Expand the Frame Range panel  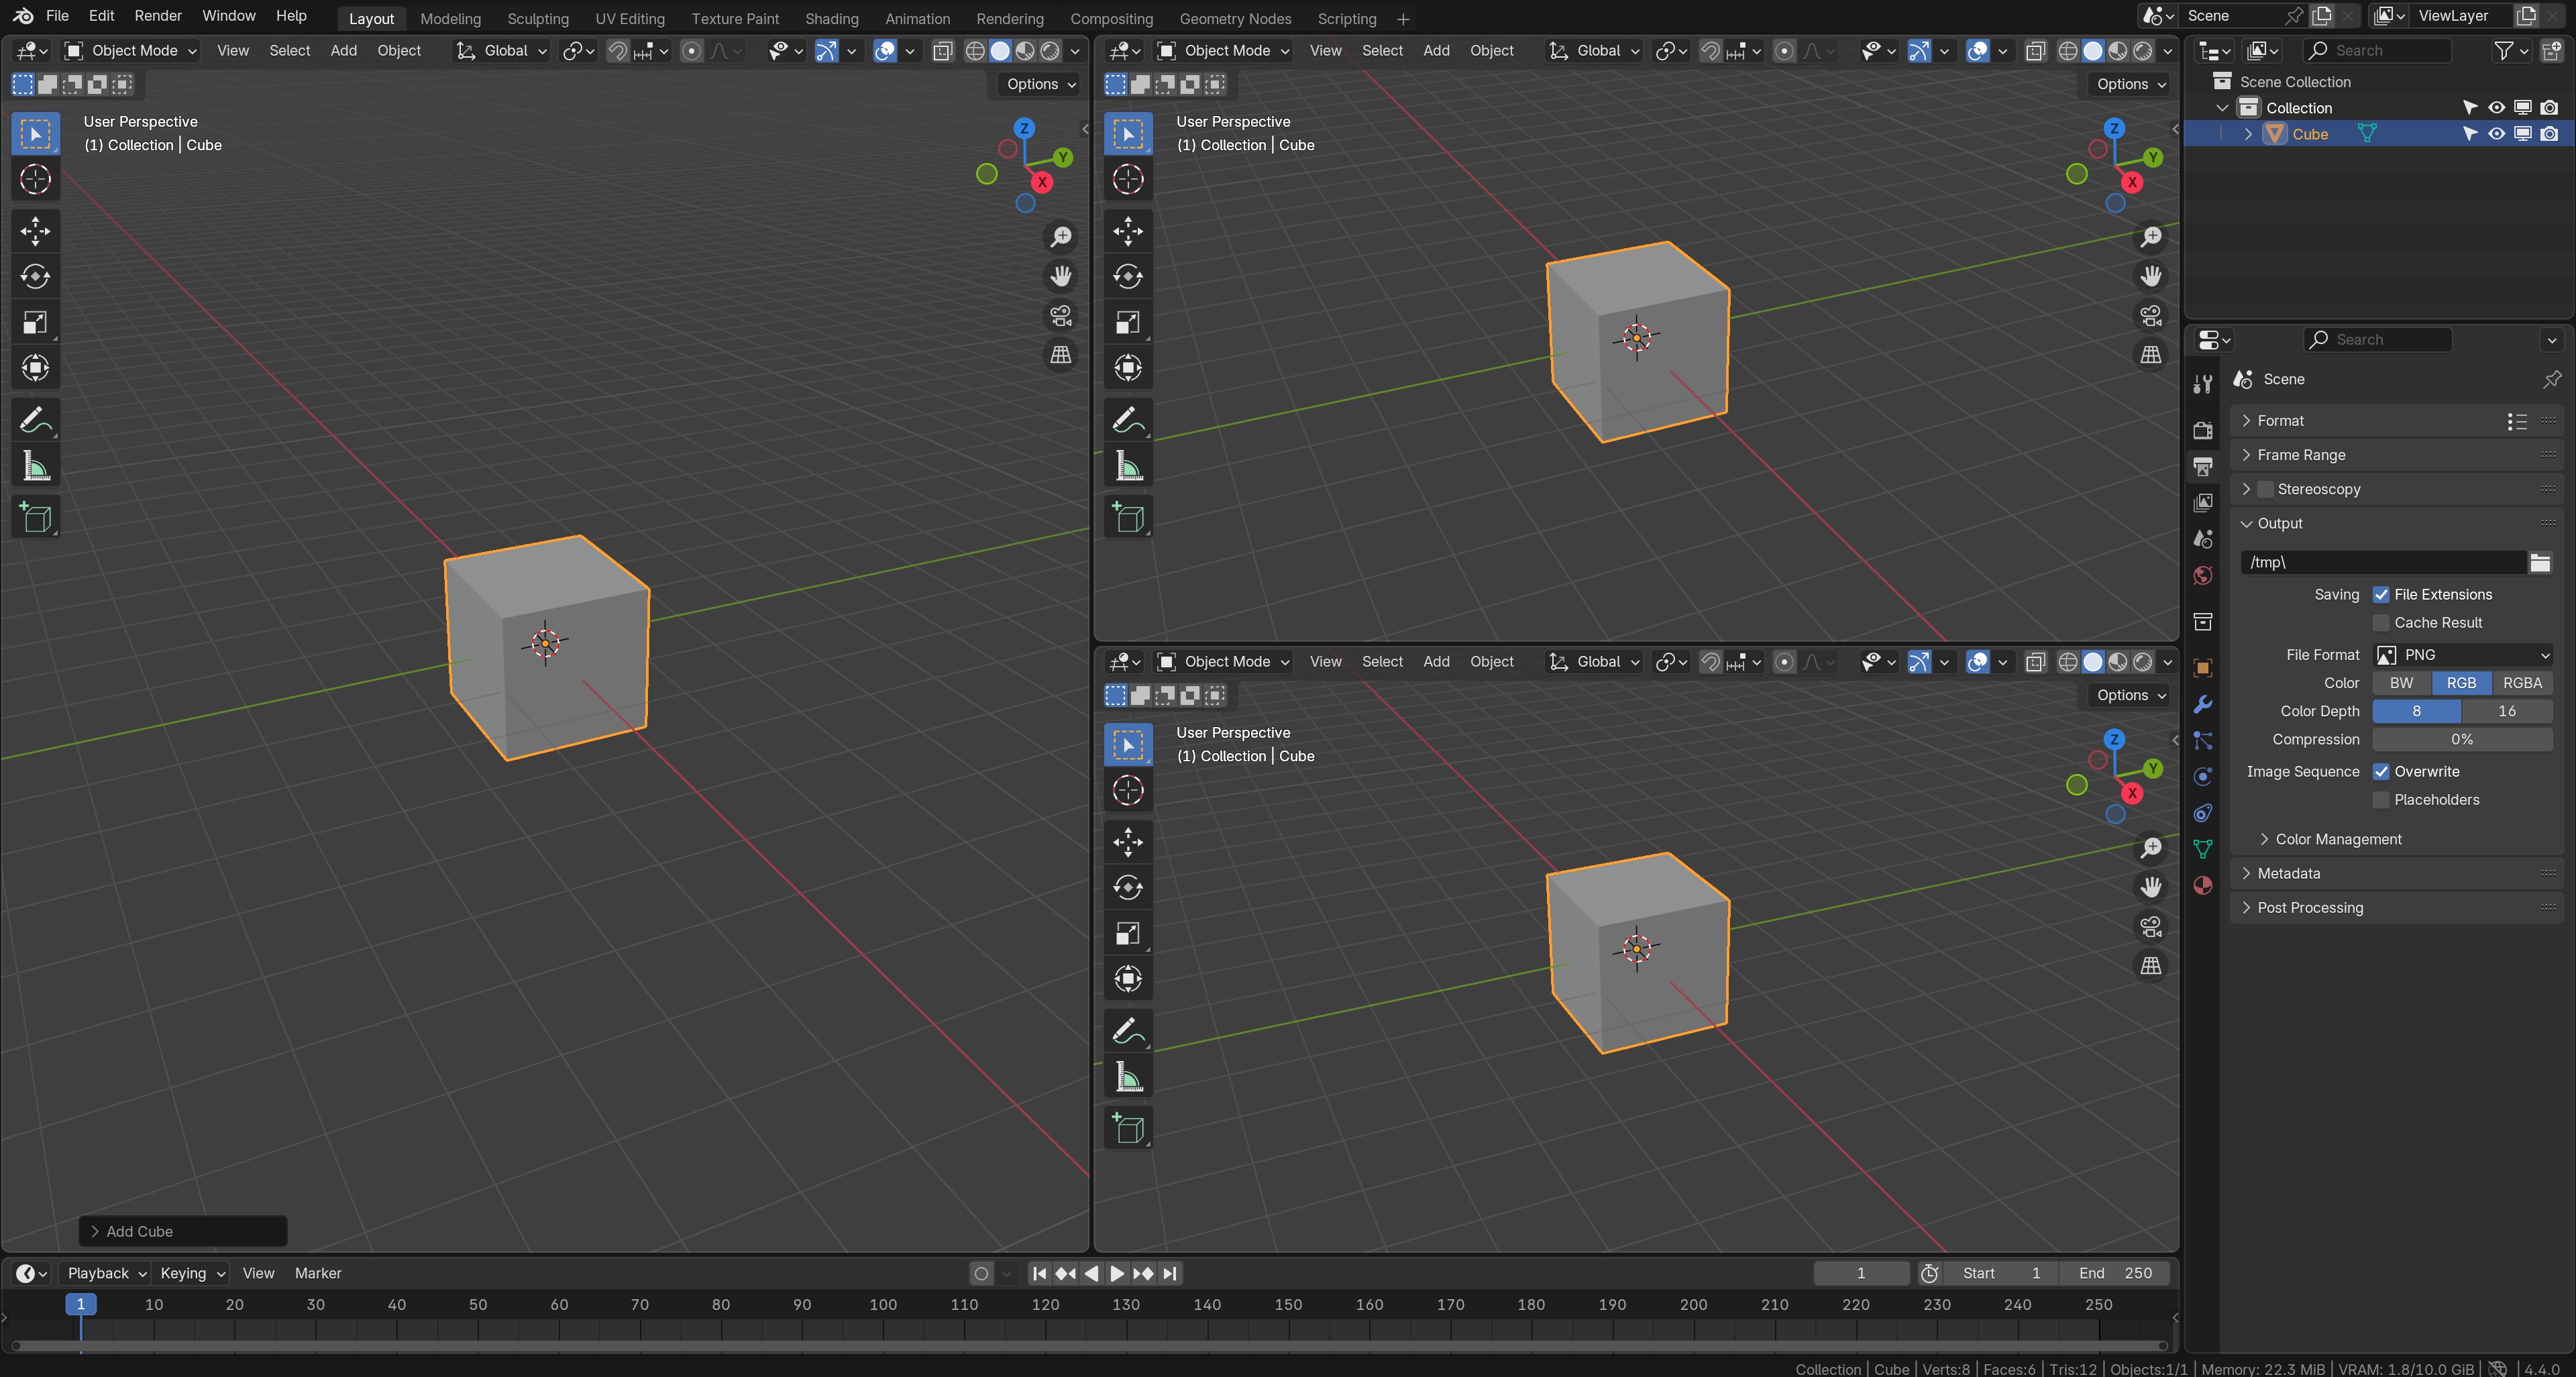click(x=2301, y=455)
